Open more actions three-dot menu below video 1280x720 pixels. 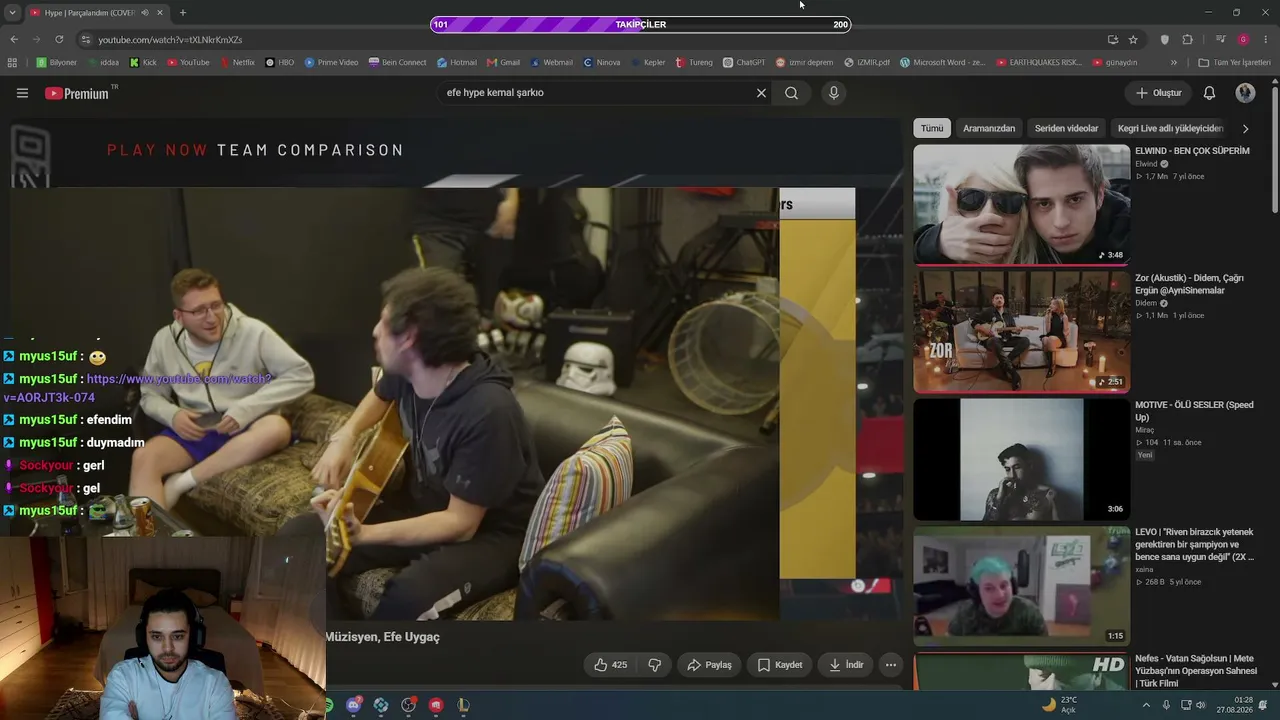pos(891,665)
